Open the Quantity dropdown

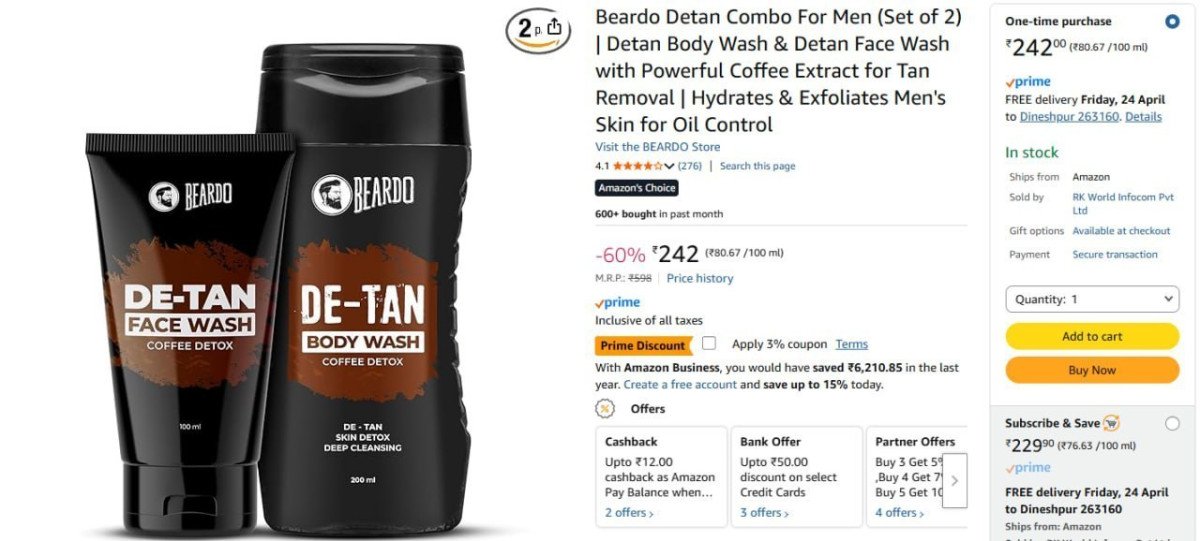pyautogui.click(x=1092, y=299)
